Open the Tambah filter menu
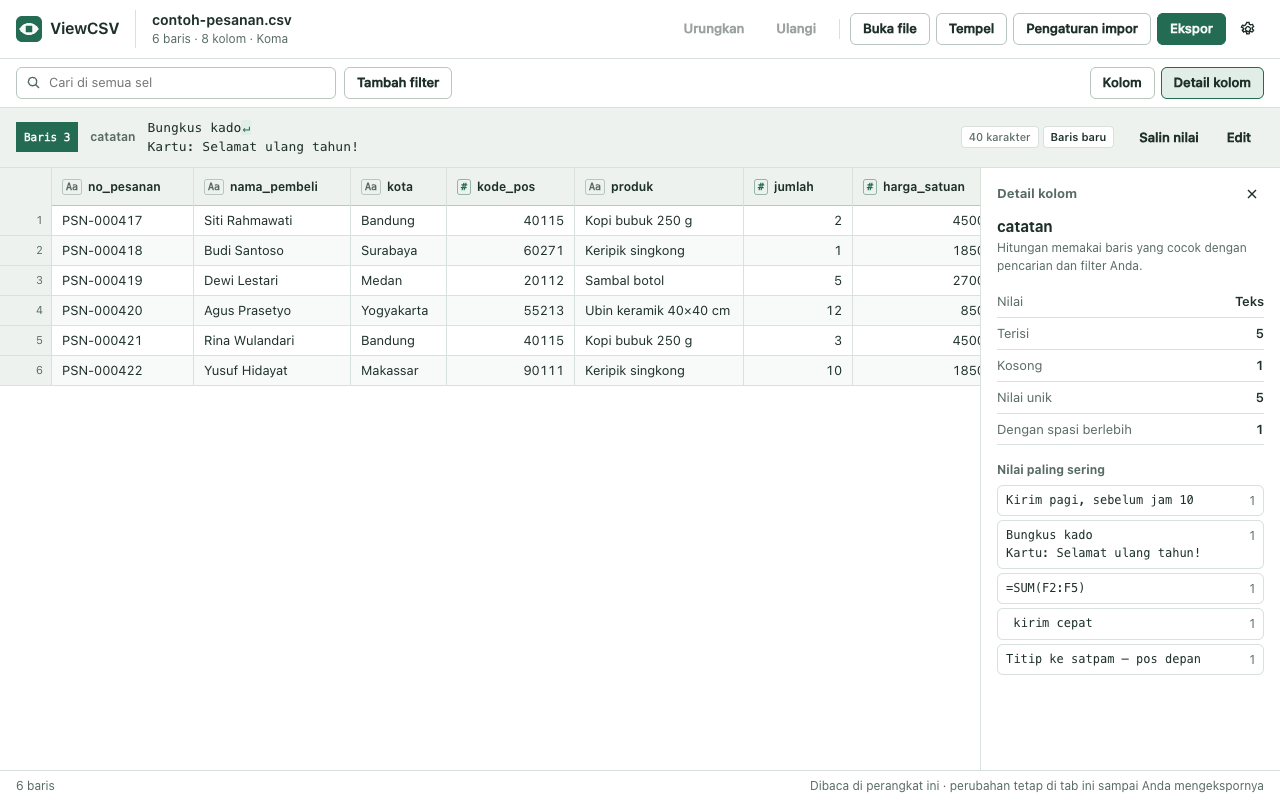Image resolution: width=1280 pixels, height=800 pixels. point(398,83)
